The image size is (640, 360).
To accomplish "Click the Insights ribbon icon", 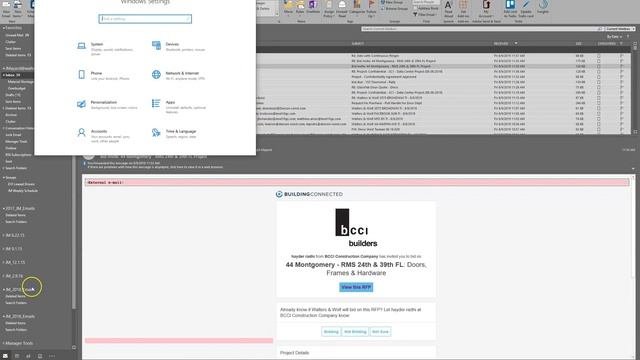I will click(x=543, y=7).
